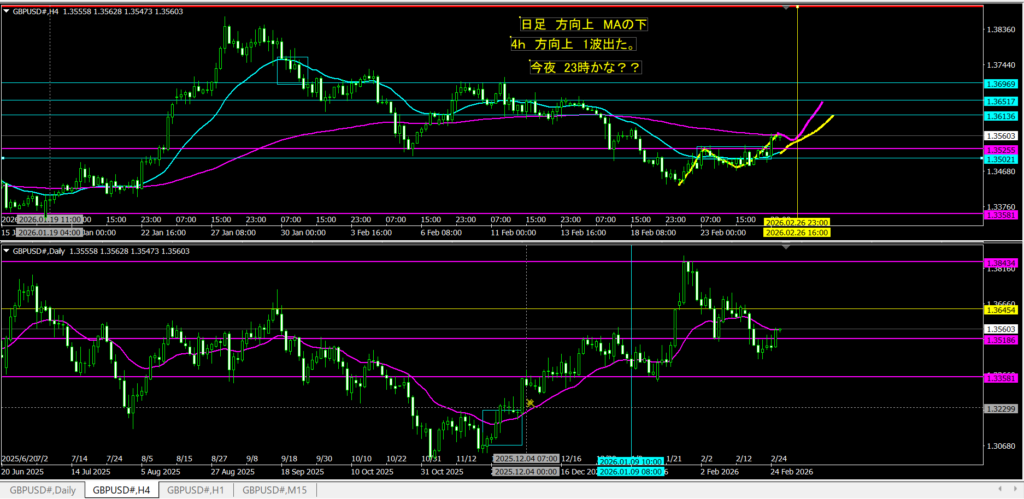Click the H4 chart's top-left dropdown triangle
Image resolution: width=1024 pixels, height=499 pixels.
point(6,10)
